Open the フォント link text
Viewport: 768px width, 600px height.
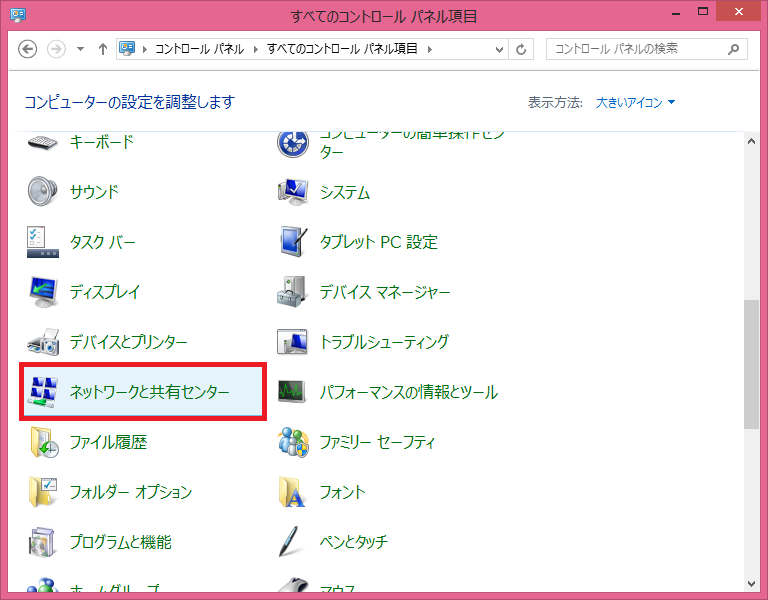click(x=342, y=492)
